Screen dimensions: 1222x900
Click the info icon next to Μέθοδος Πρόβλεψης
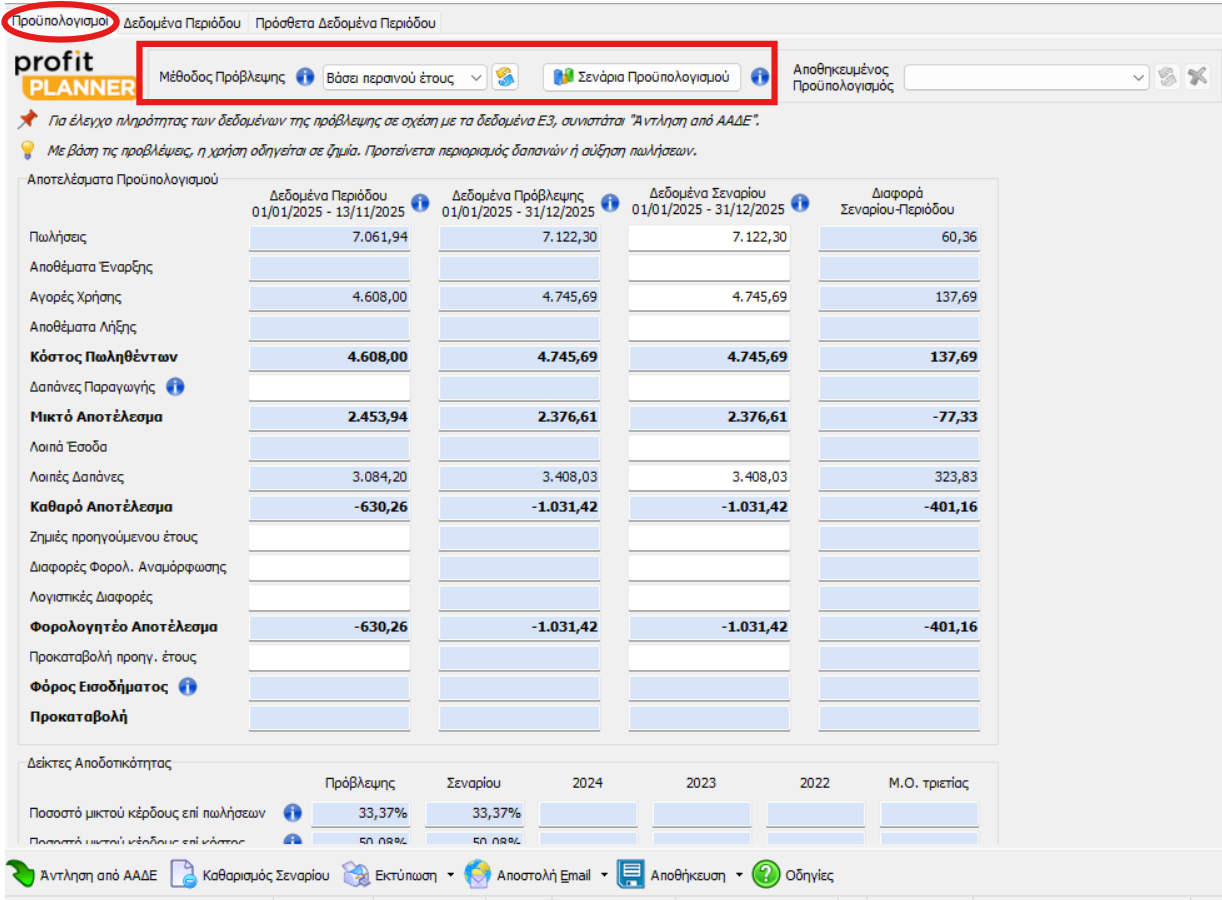point(305,77)
